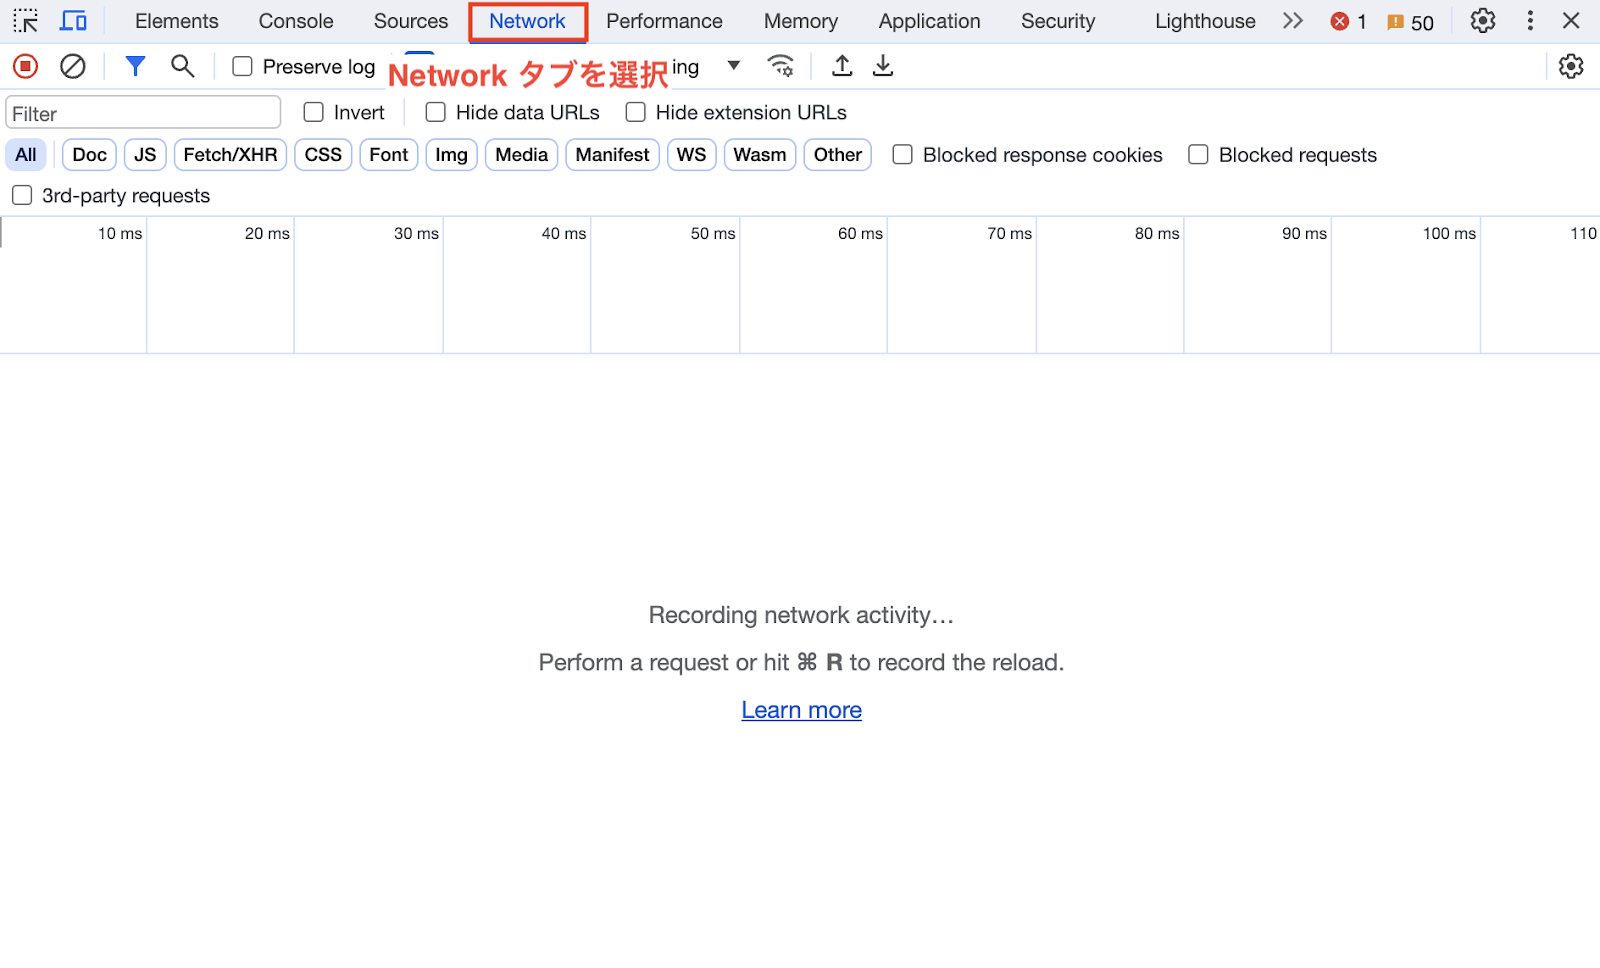Open the three-dot customize menu
Screen dimensions: 1600x968
pyautogui.click(x=1529, y=21)
